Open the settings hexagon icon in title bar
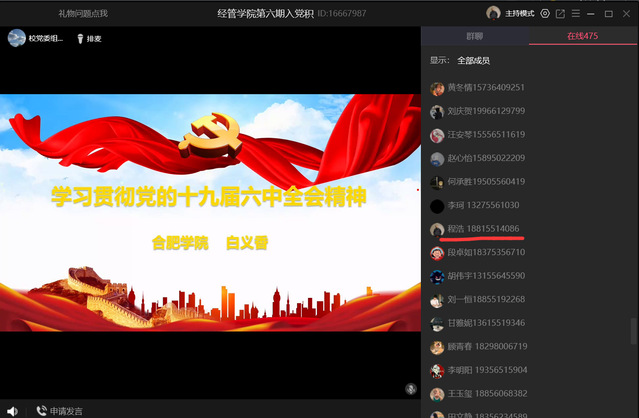The width and height of the screenshot is (639, 418). (x=544, y=13)
